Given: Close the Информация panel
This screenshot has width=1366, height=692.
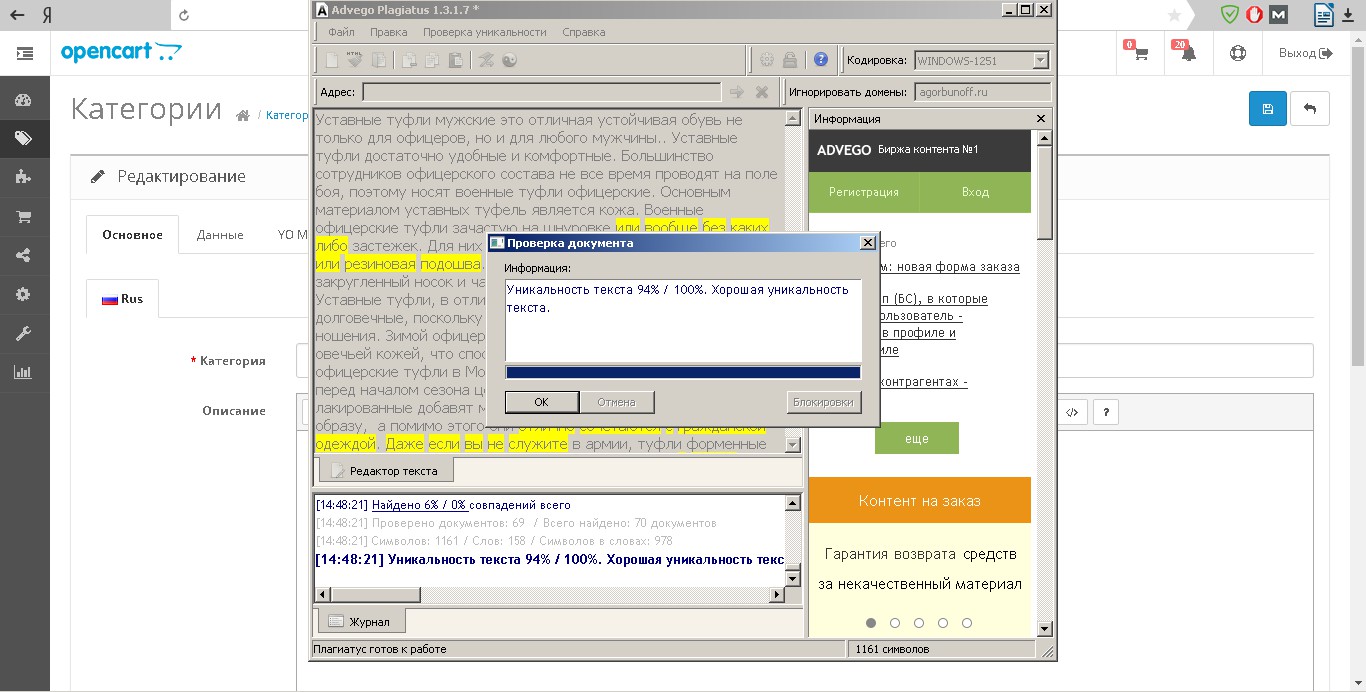Looking at the screenshot, I should [x=1042, y=119].
